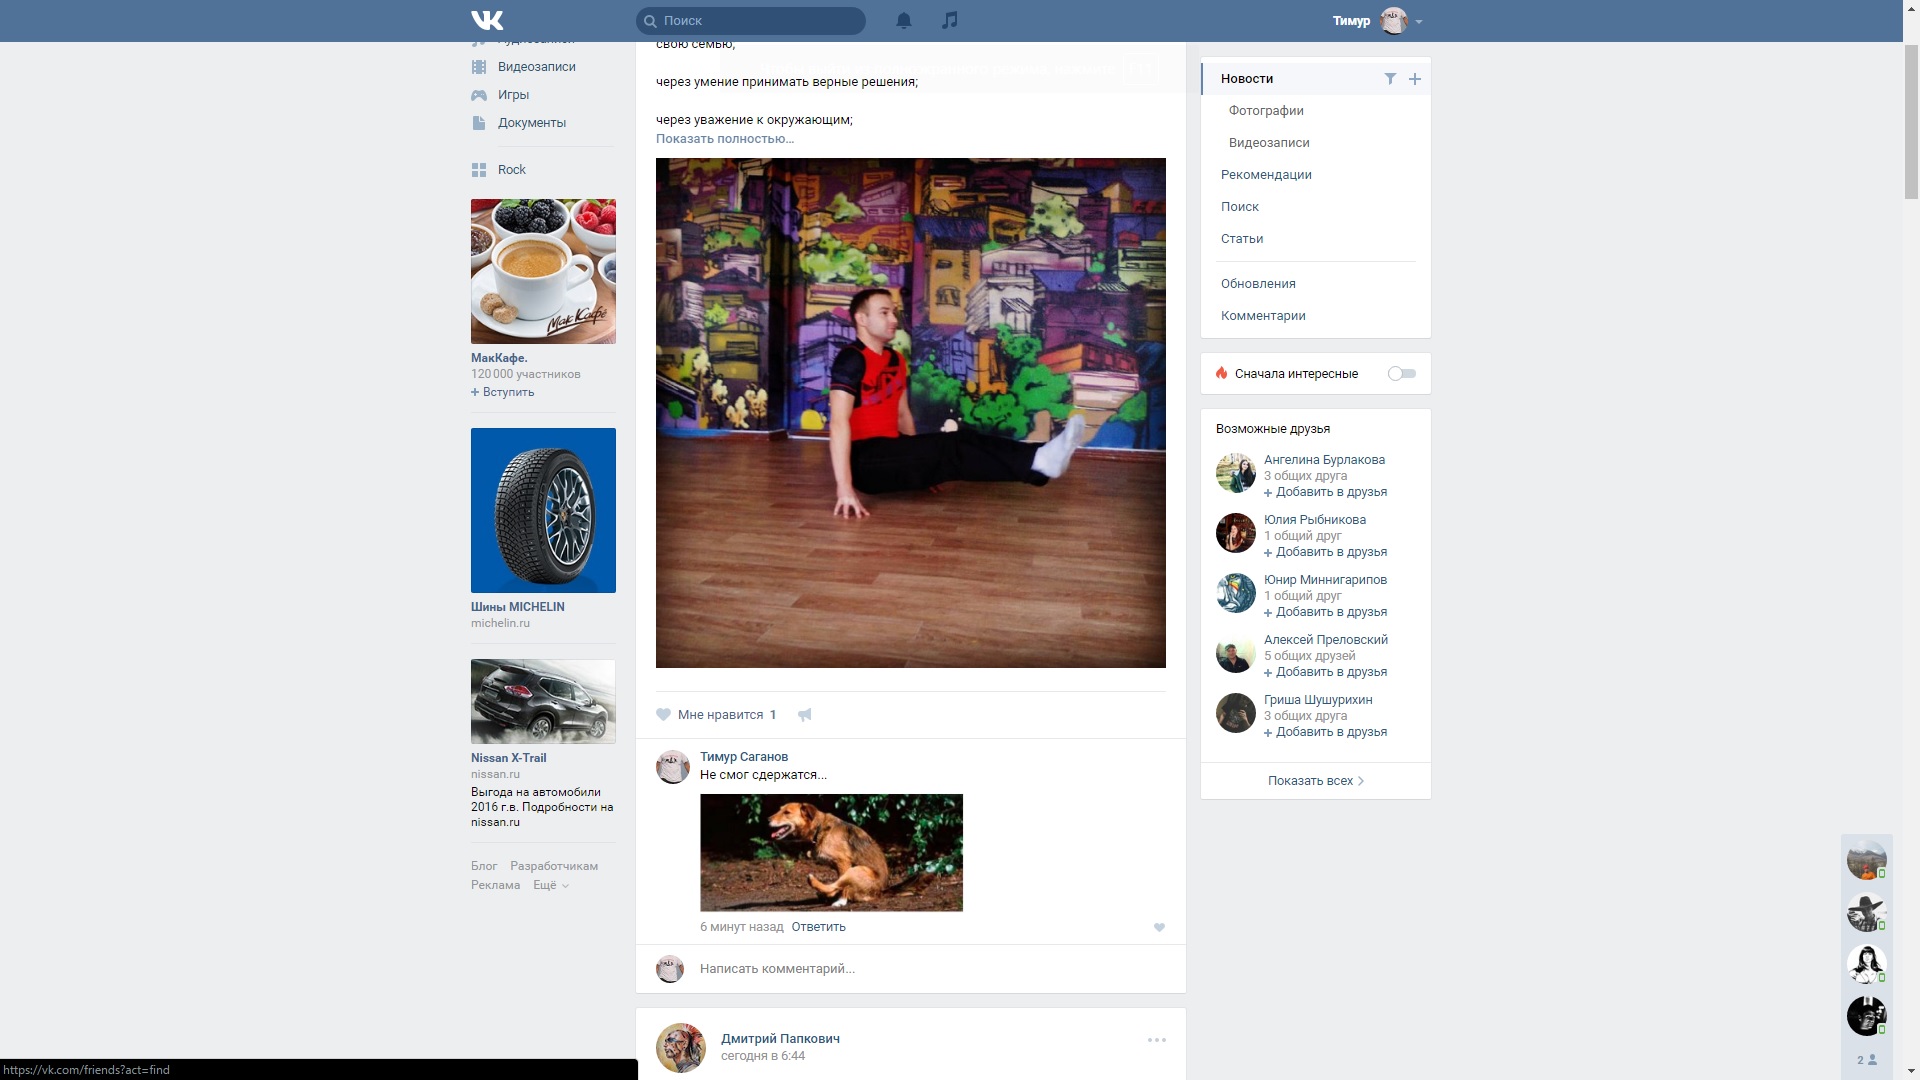The image size is (1920, 1080).
Task: Switch to Фотографии feed
Action: [1266, 111]
